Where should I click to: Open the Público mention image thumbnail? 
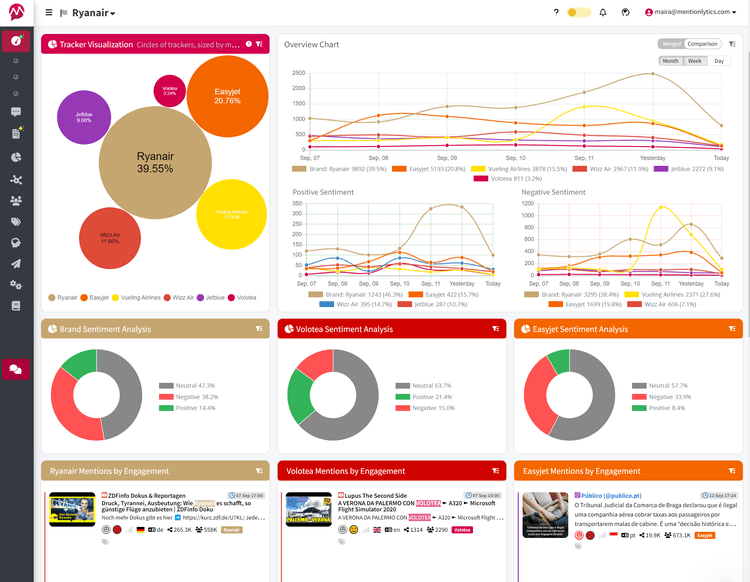545,515
